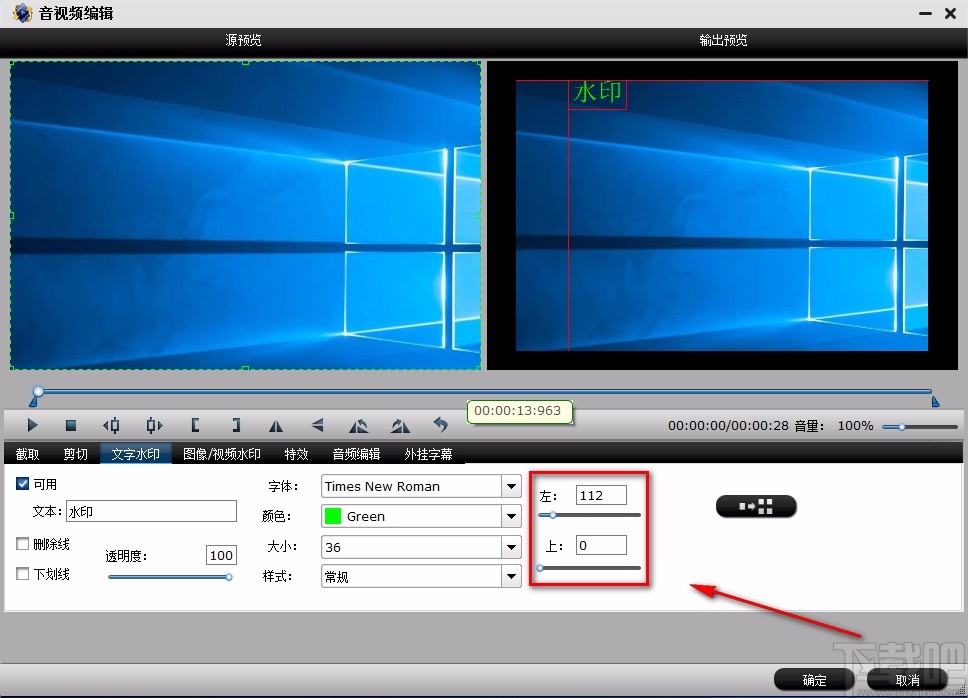968x698 pixels.
Task: Click the 确定 confirm button
Action: tap(813, 679)
